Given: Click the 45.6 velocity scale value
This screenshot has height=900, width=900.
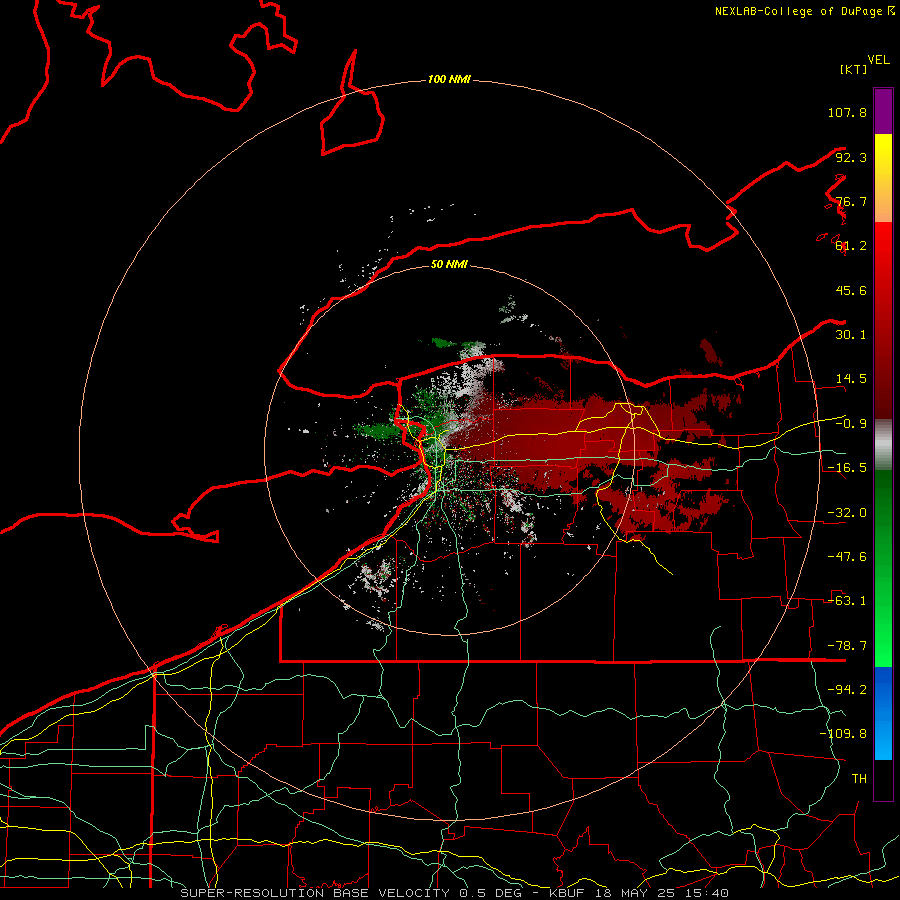Looking at the screenshot, I should [x=851, y=290].
